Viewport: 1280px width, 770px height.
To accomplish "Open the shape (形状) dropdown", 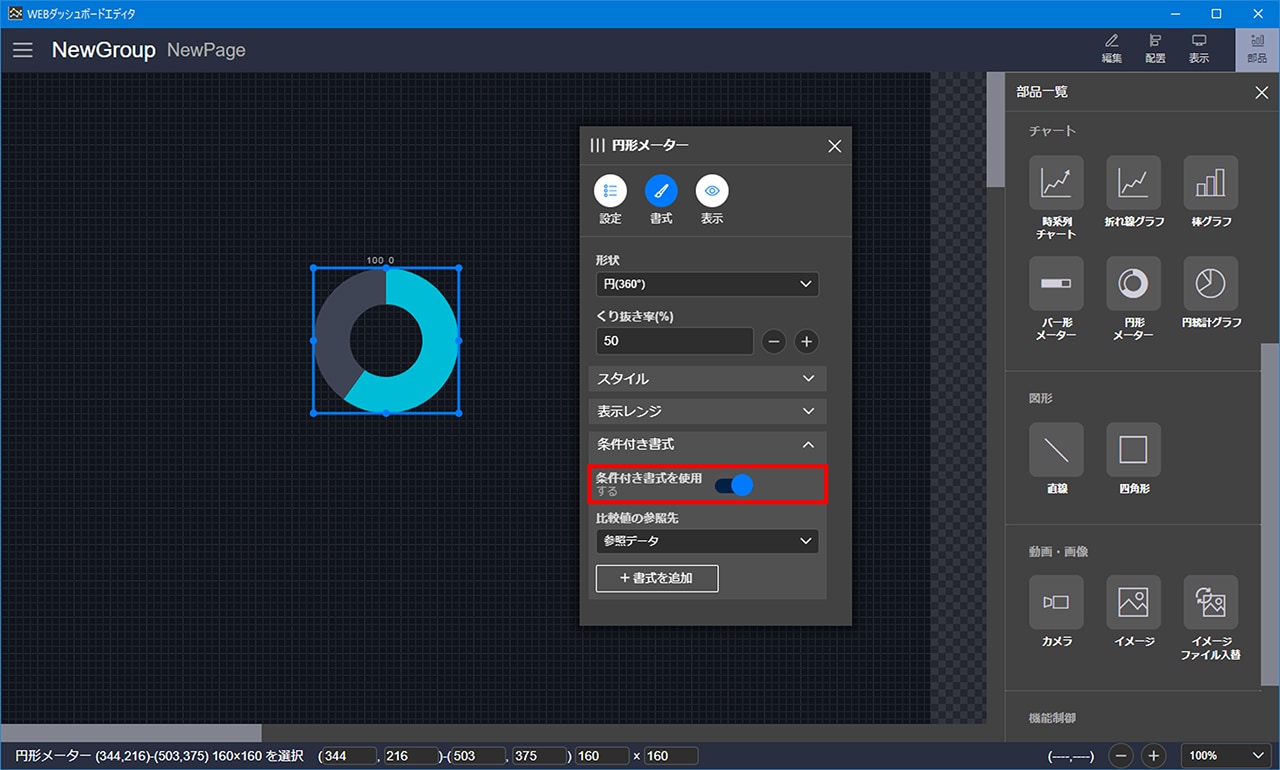I will (x=706, y=284).
